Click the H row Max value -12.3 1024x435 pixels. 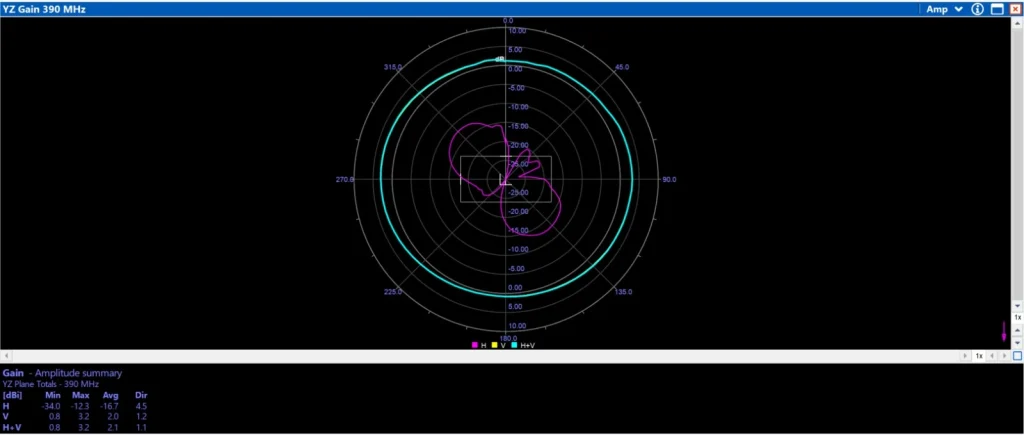(80, 406)
